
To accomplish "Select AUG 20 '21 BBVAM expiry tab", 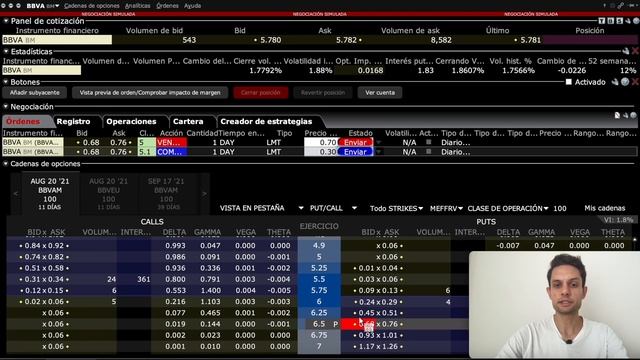I will tap(50, 193).
